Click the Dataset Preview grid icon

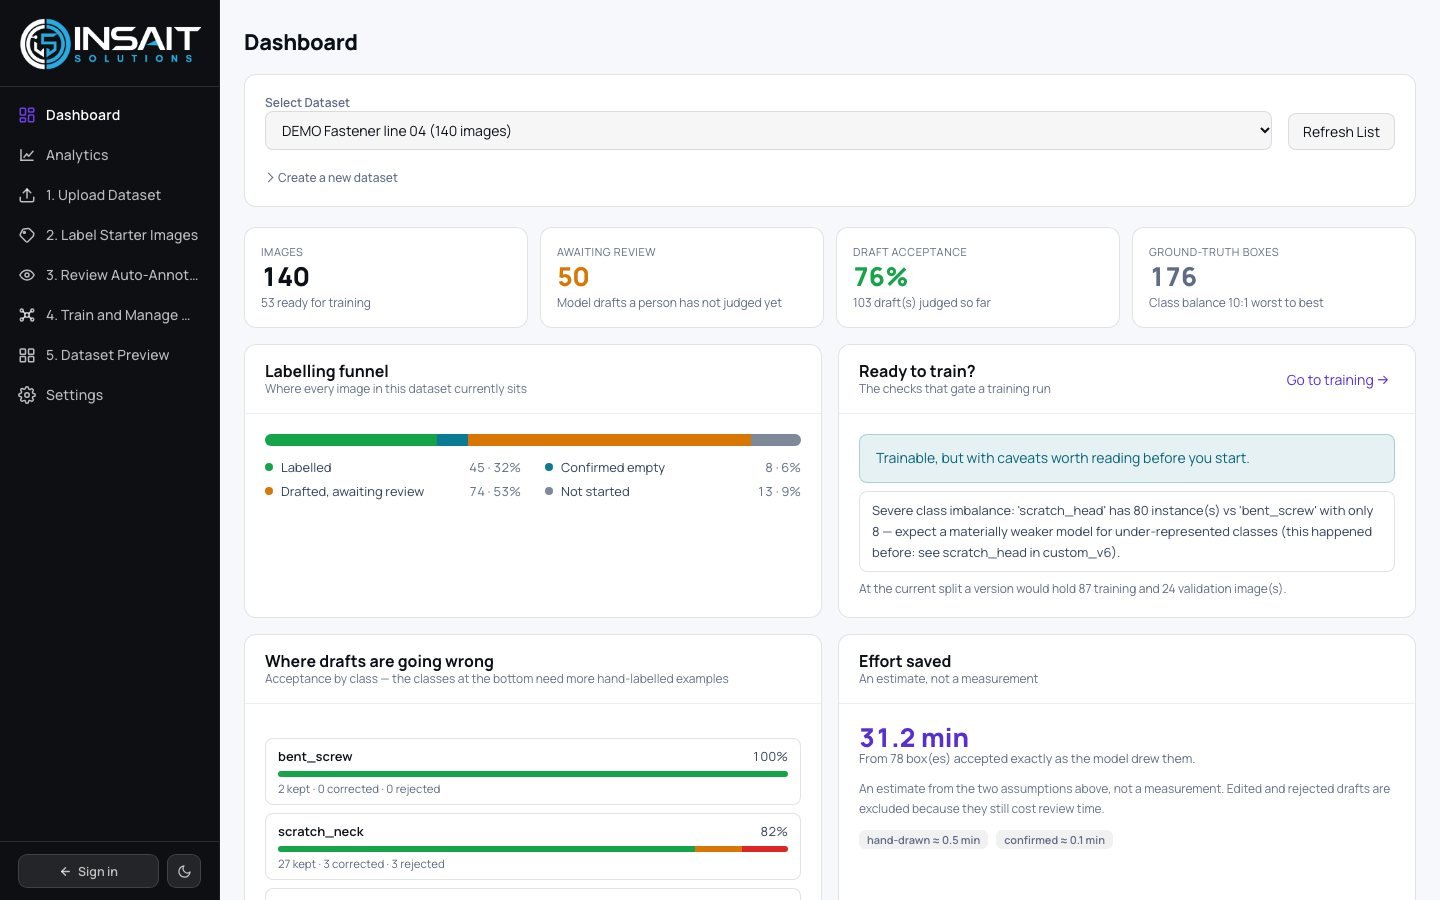point(27,355)
